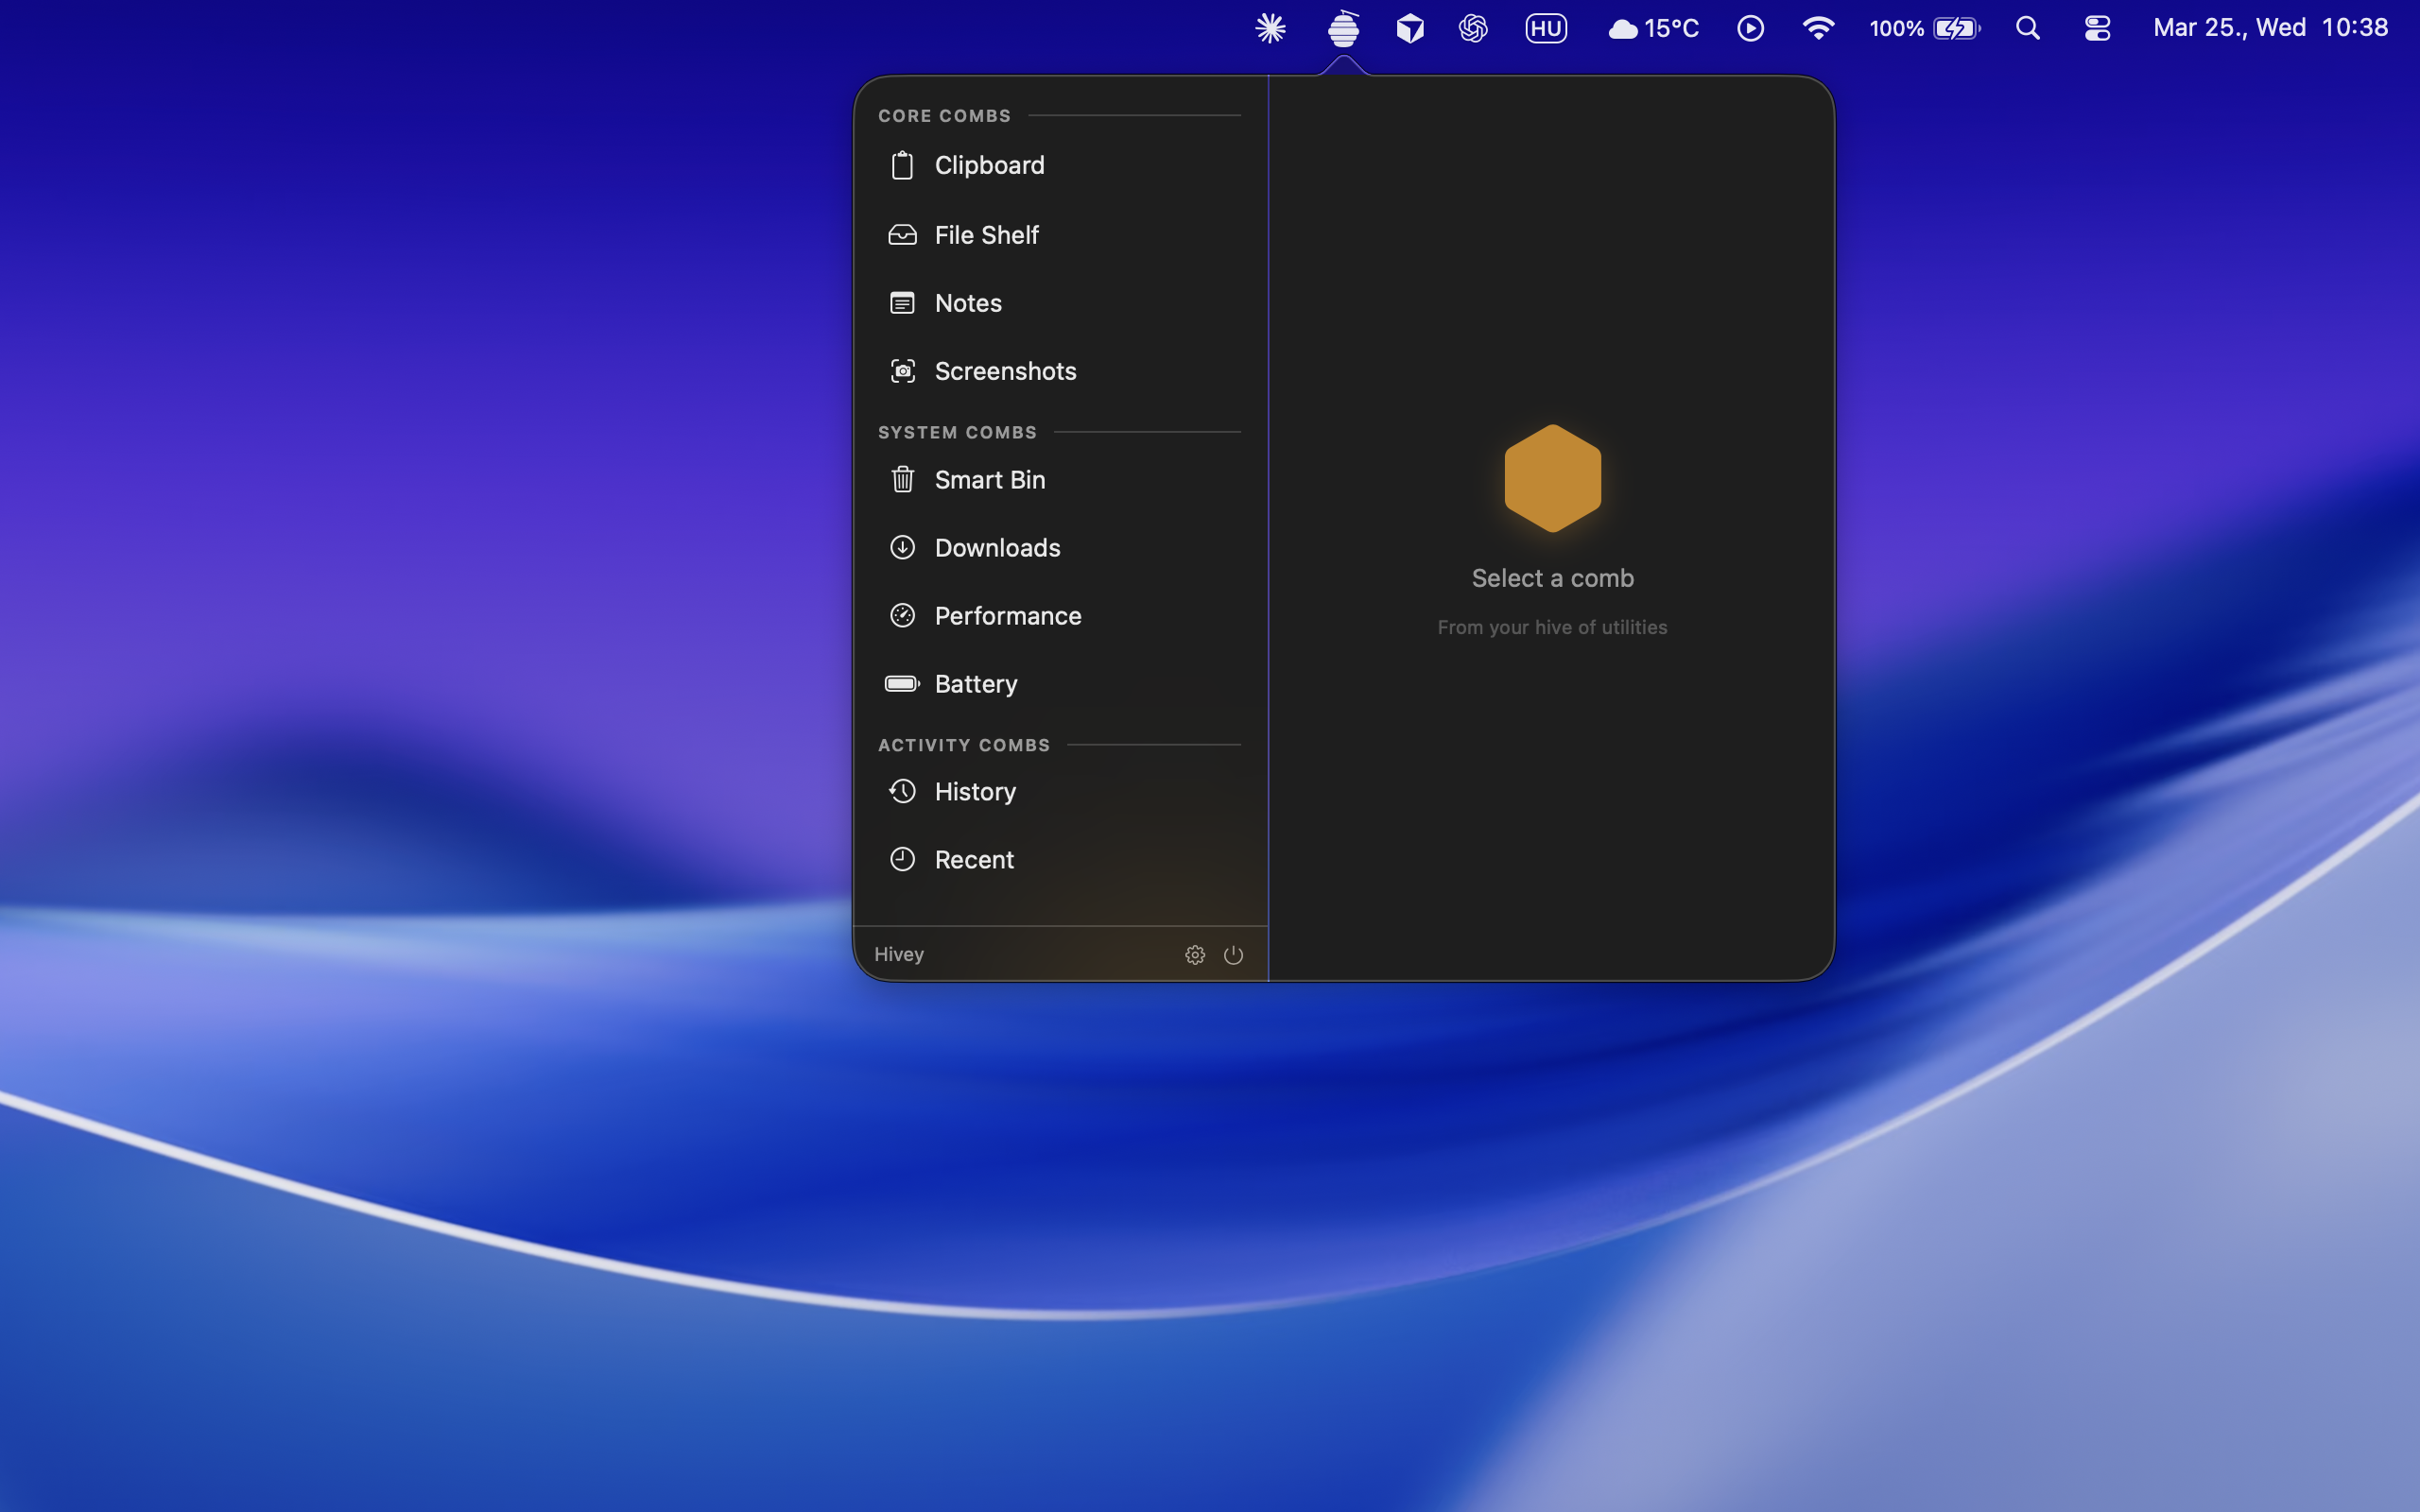This screenshot has height=1512, width=2420.
Task: Click the Hivey beehive menu bar icon
Action: [x=1343, y=28]
